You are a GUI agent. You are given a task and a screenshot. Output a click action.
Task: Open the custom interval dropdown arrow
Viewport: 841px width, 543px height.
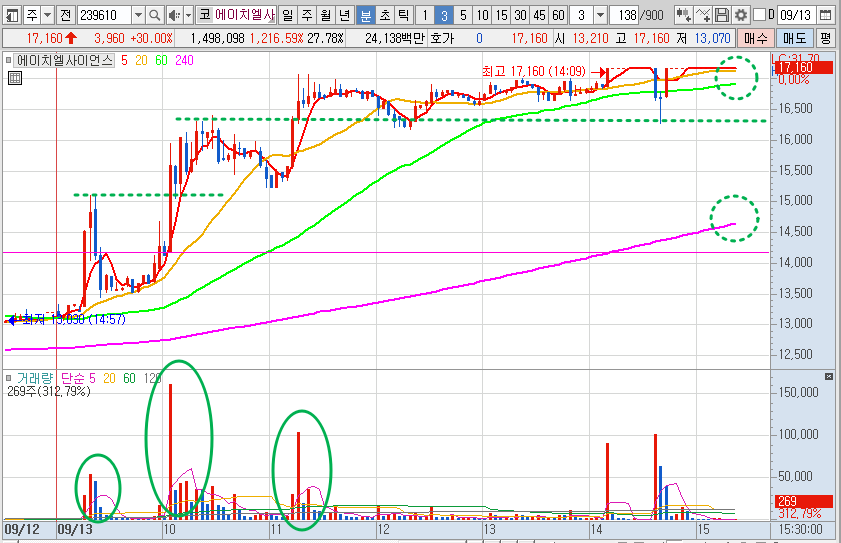[601, 15]
